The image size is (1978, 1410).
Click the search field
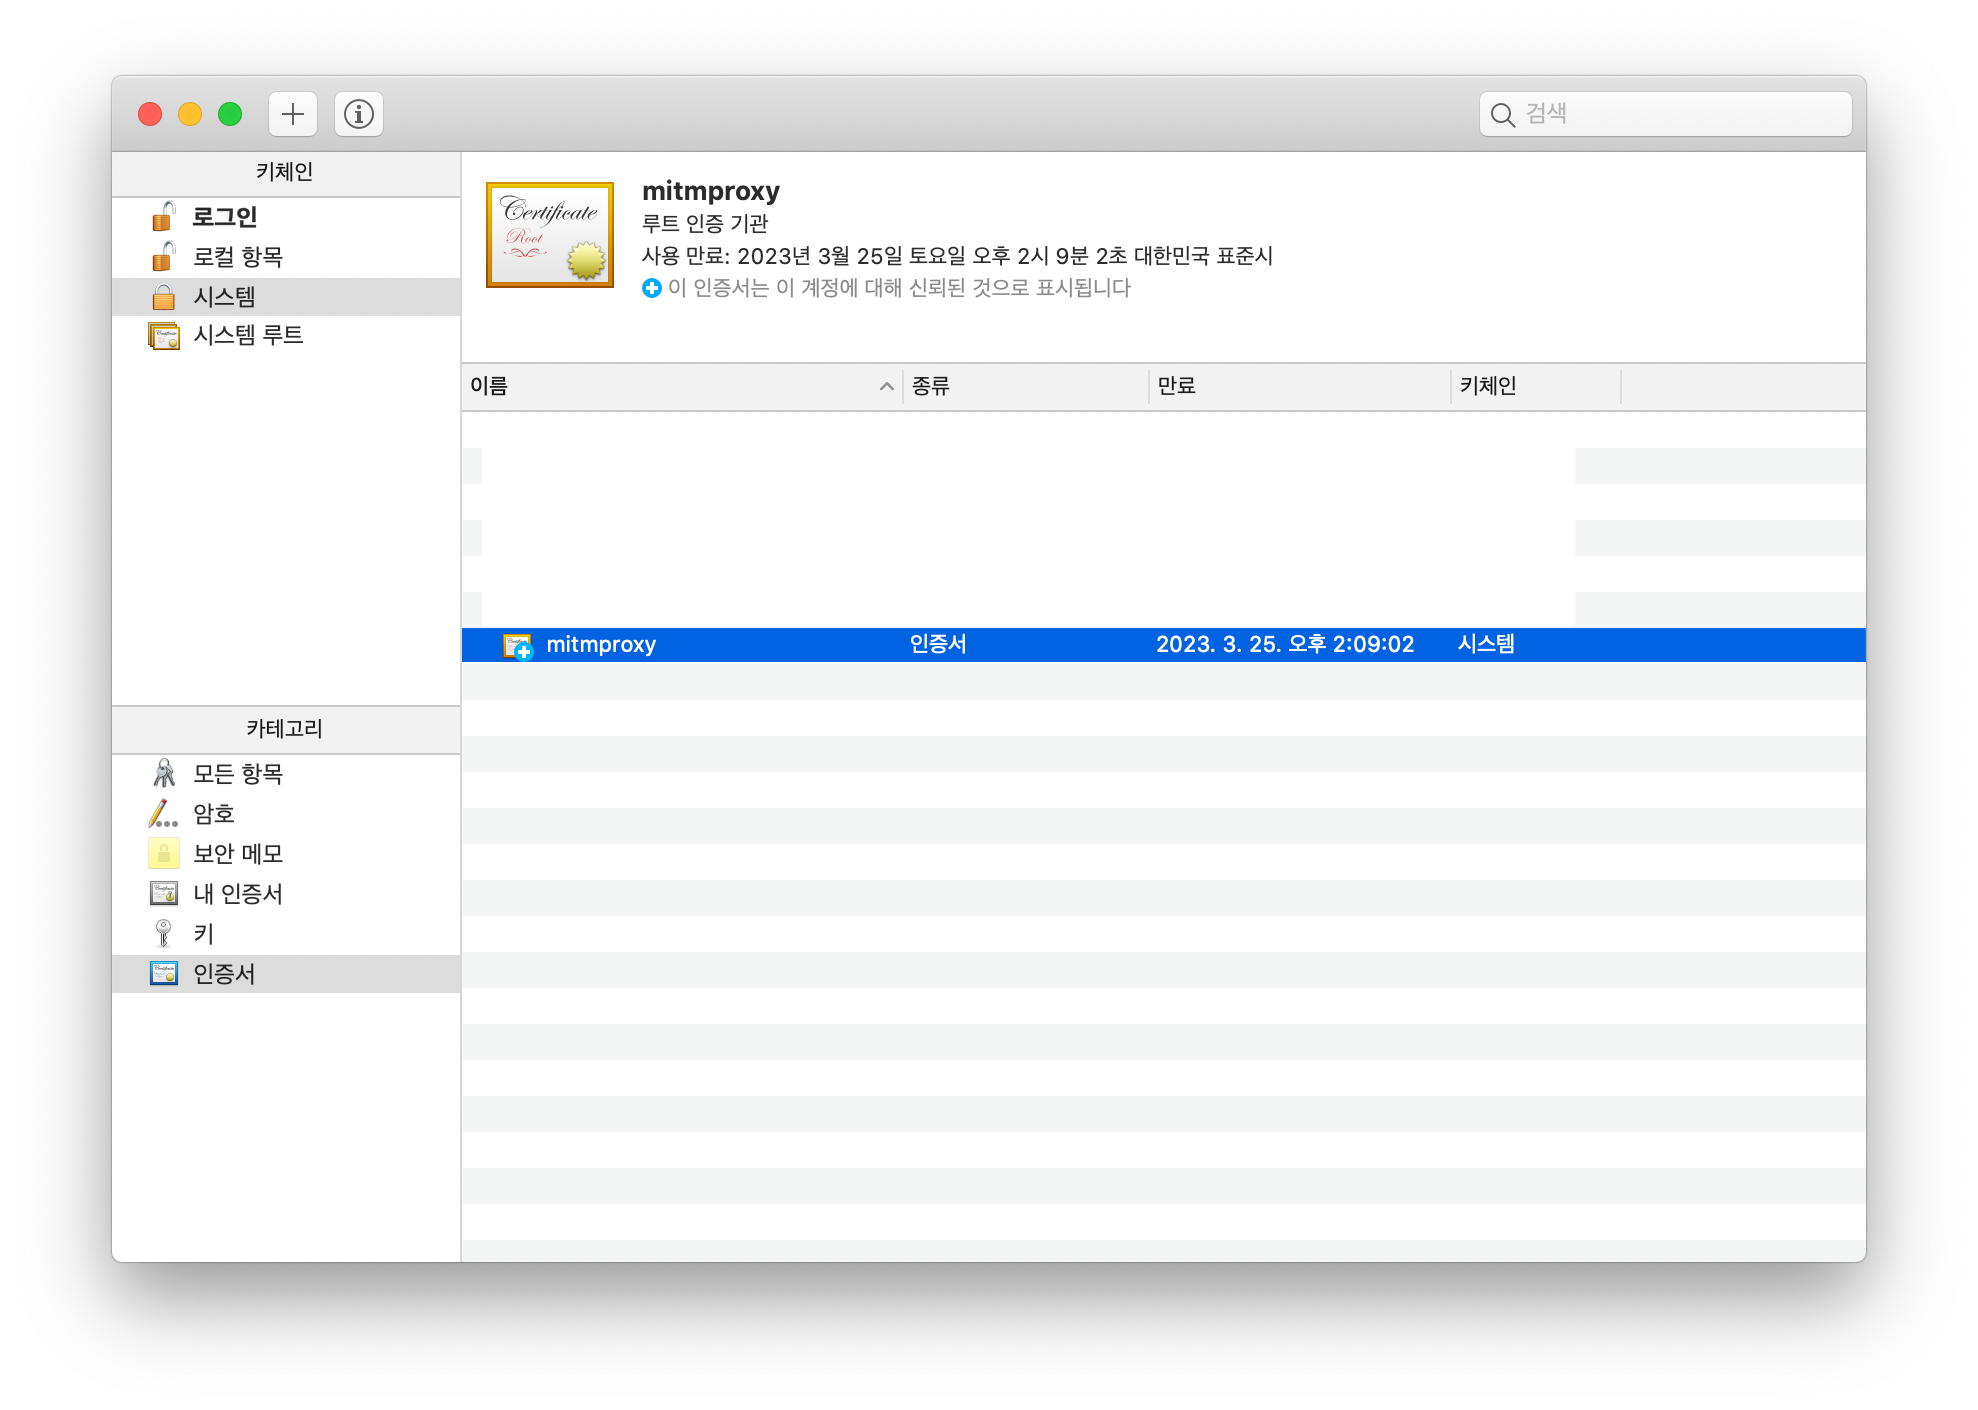click(x=1665, y=114)
